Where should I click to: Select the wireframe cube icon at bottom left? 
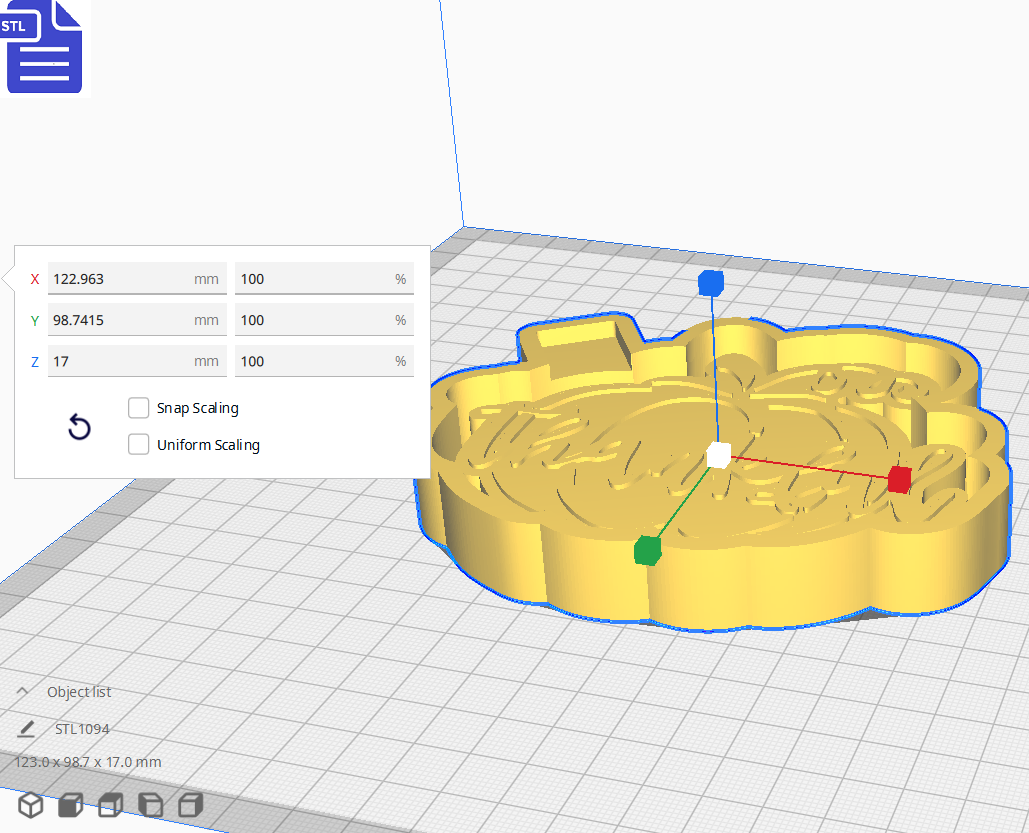(x=29, y=805)
